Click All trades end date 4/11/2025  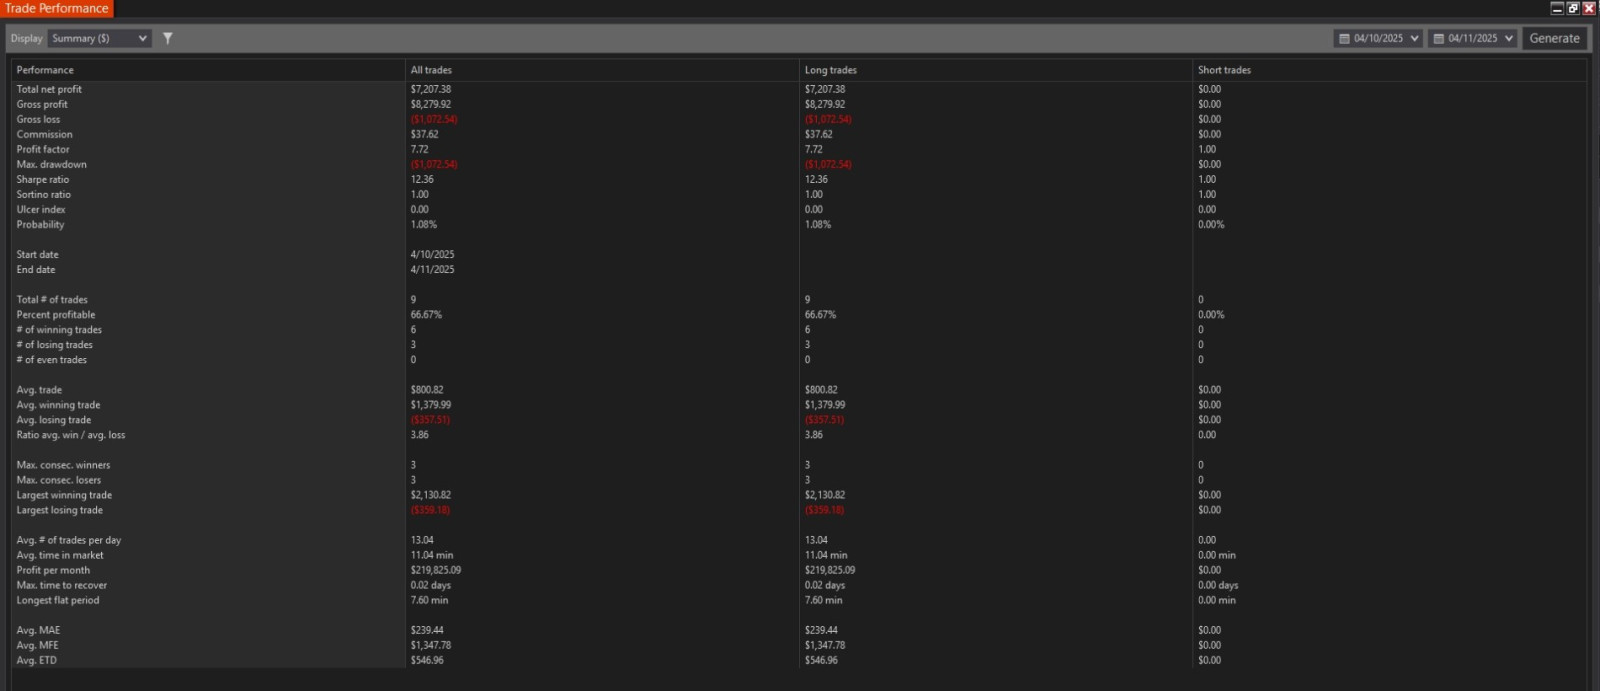click(432, 269)
